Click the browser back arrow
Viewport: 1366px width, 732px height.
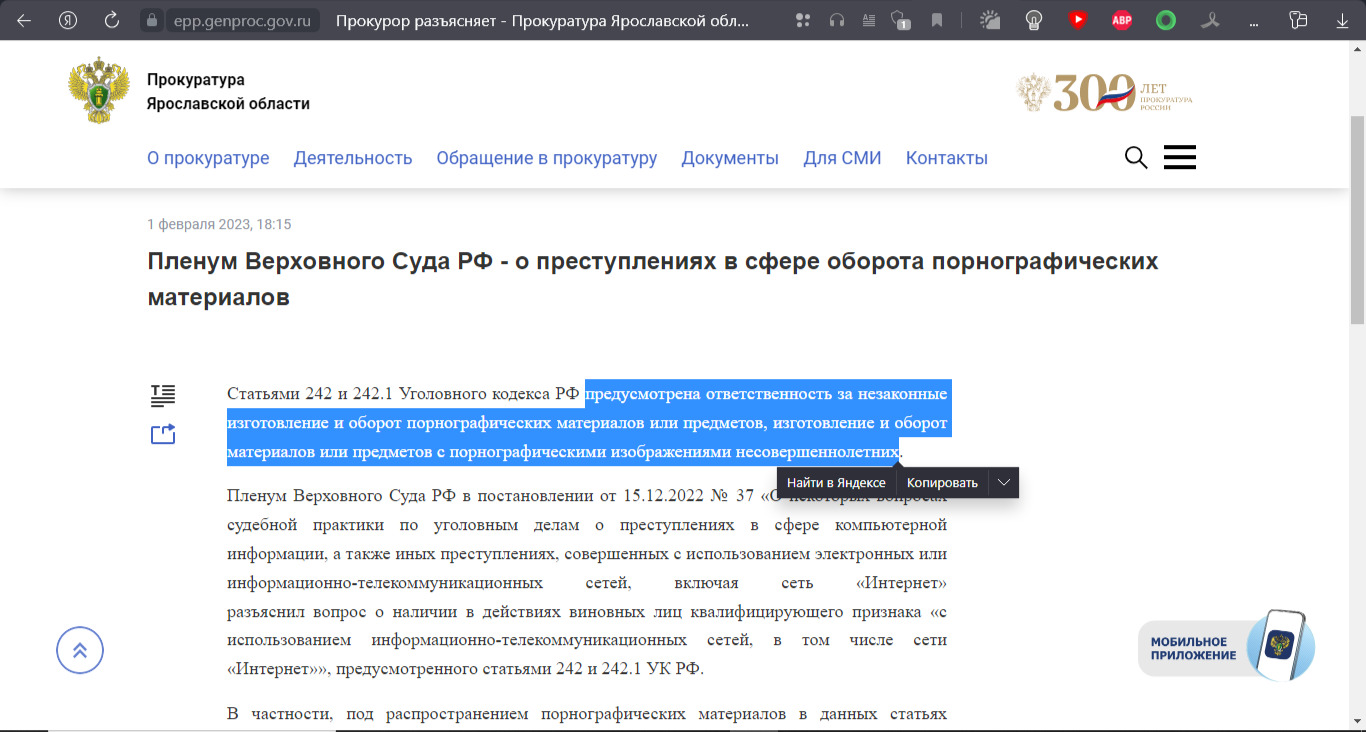(x=24, y=20)
